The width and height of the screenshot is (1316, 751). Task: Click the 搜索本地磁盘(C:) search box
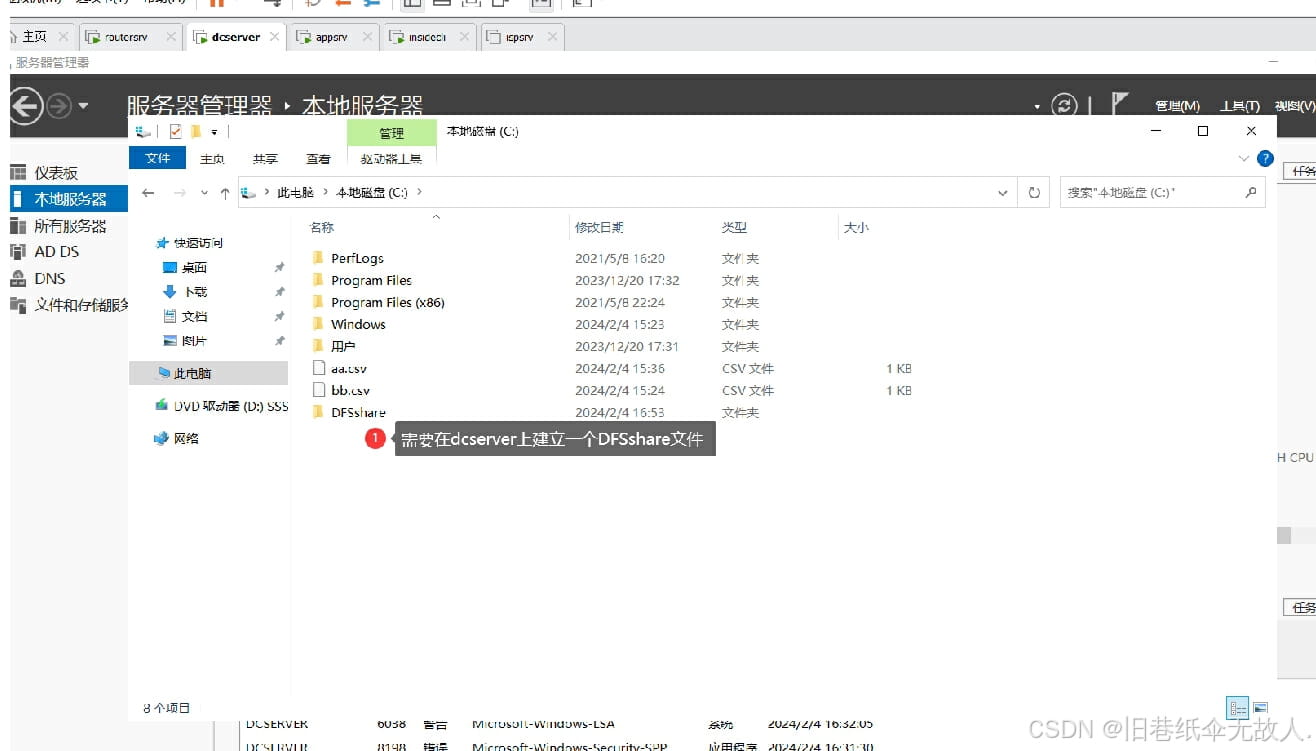pos(1150,192)
